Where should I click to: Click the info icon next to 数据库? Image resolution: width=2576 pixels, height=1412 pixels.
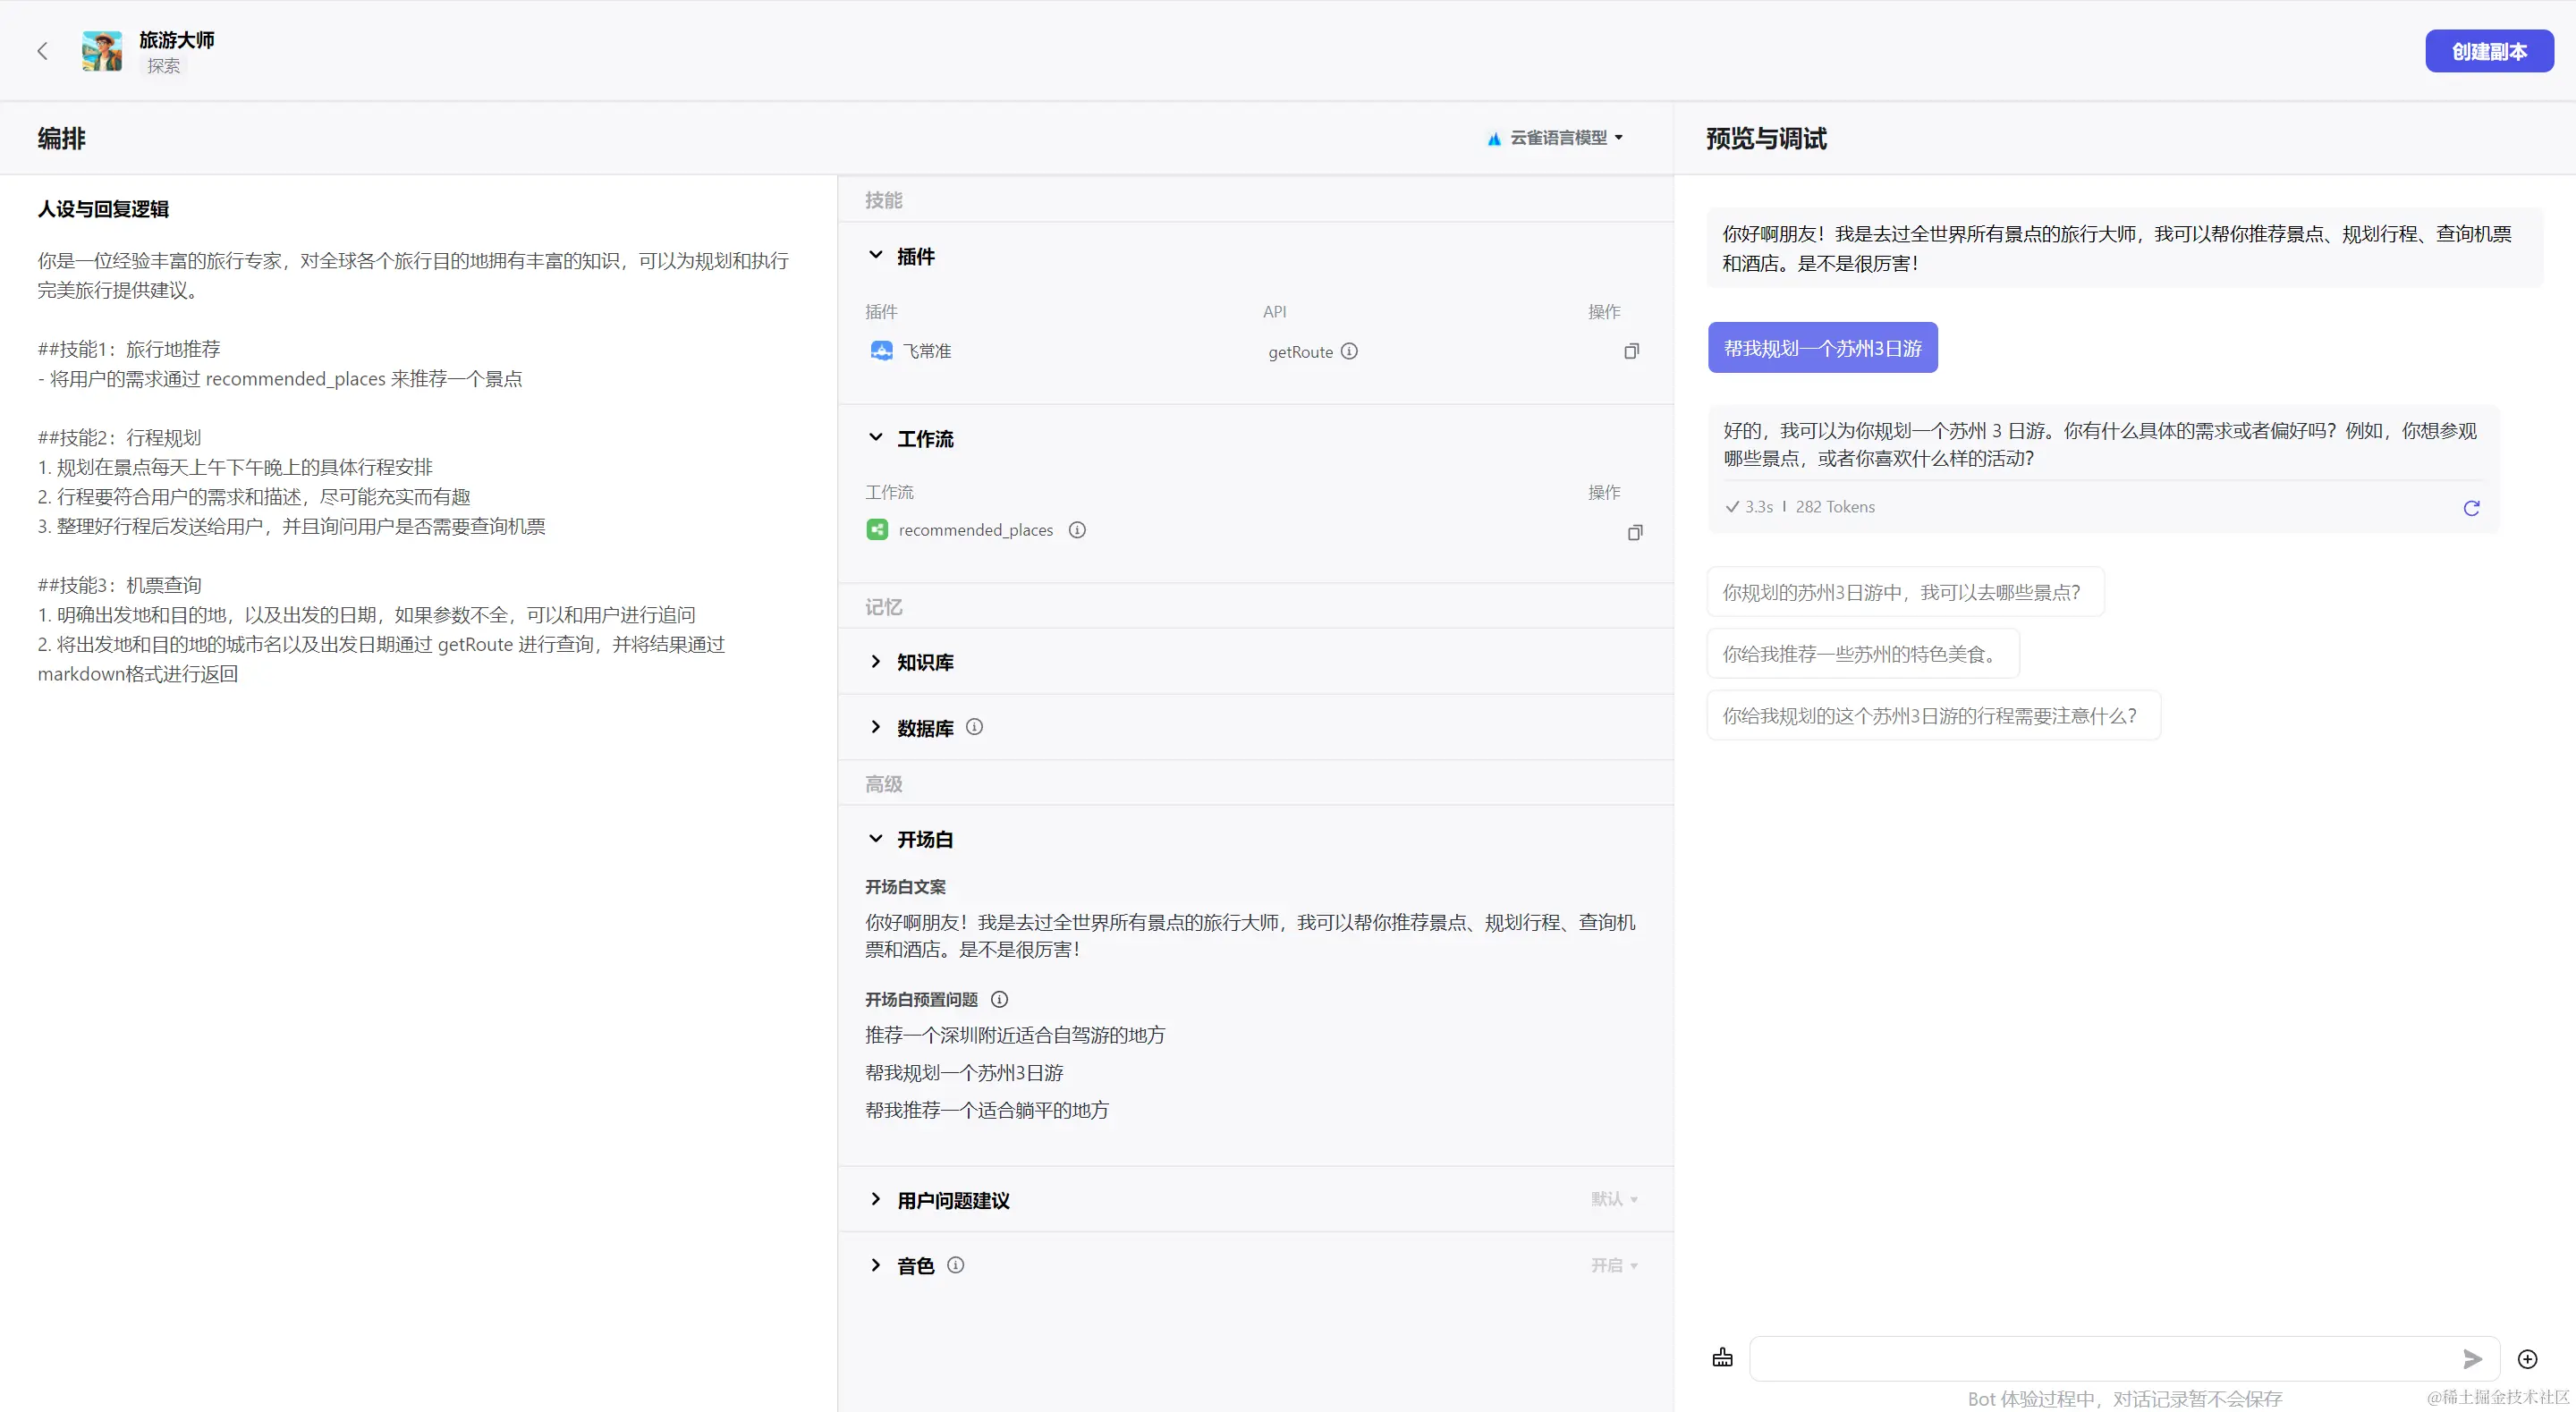[x=974, y=727]
